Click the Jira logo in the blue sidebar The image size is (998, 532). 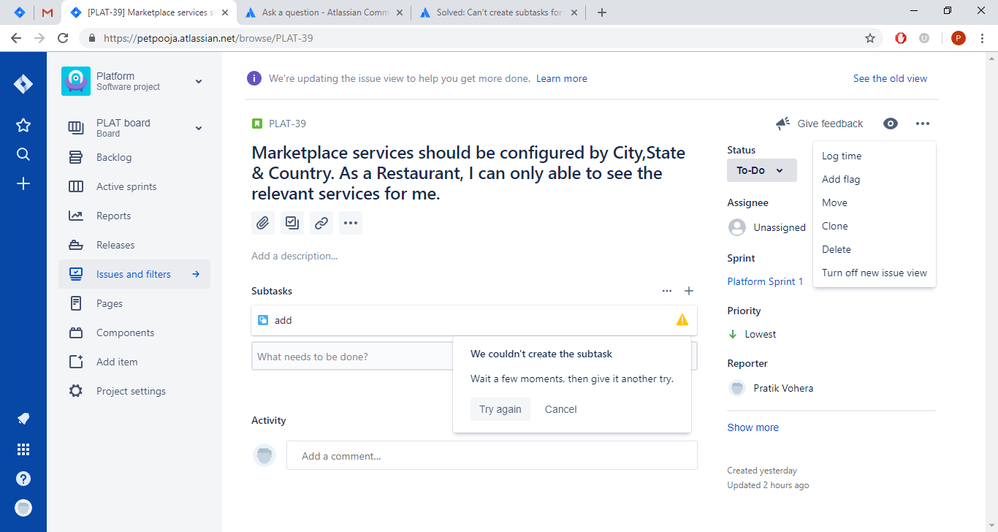pos(23,84)
